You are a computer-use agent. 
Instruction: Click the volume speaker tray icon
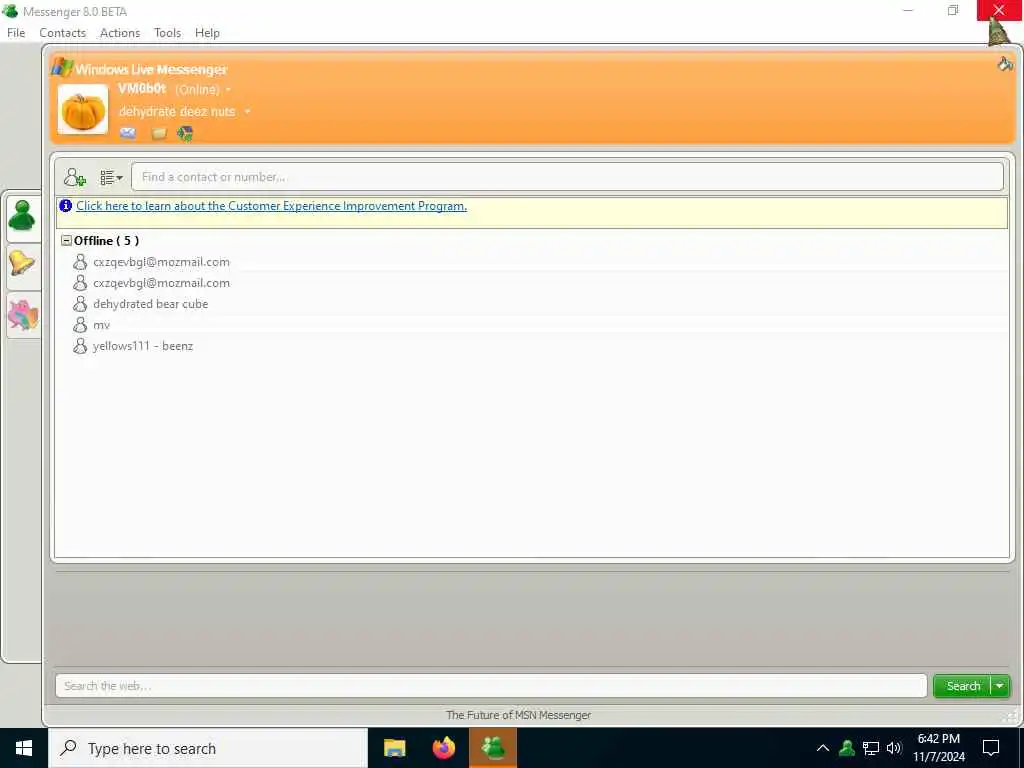(x=894, y=748)
